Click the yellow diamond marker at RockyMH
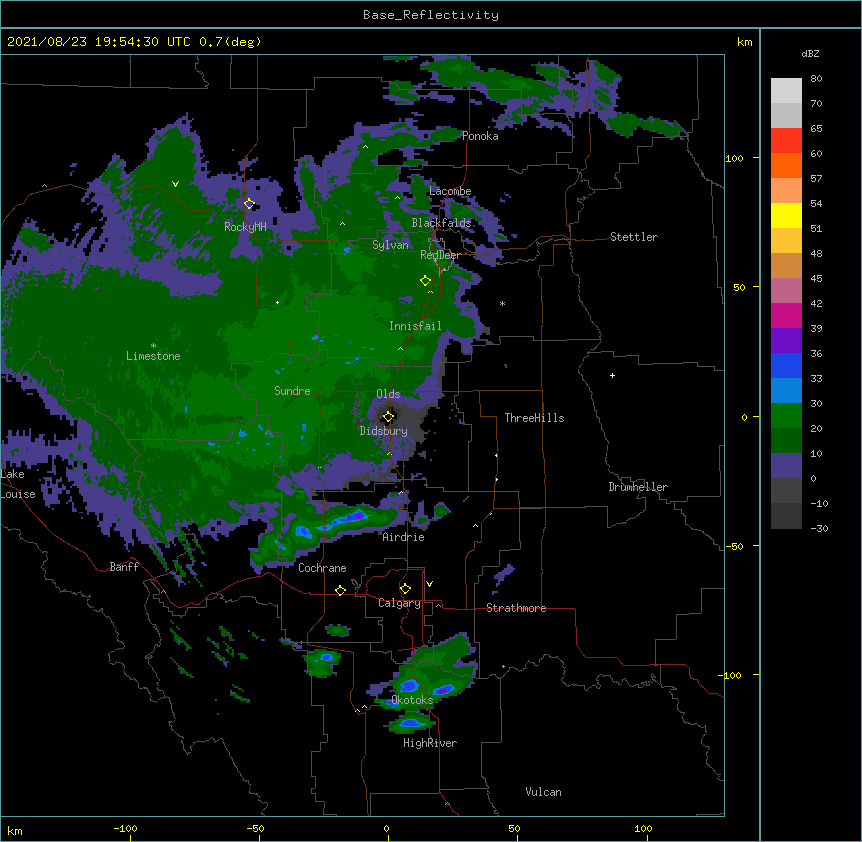 tap(249, 204)
